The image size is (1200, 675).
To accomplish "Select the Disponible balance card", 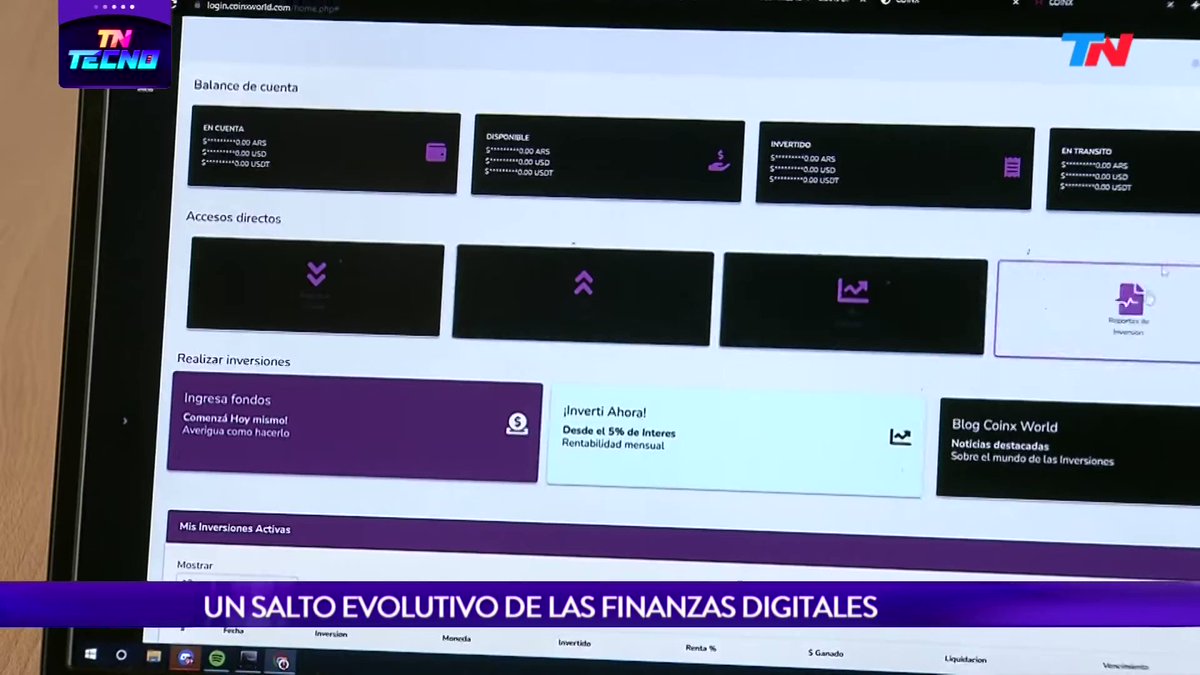I will (608, 158).
